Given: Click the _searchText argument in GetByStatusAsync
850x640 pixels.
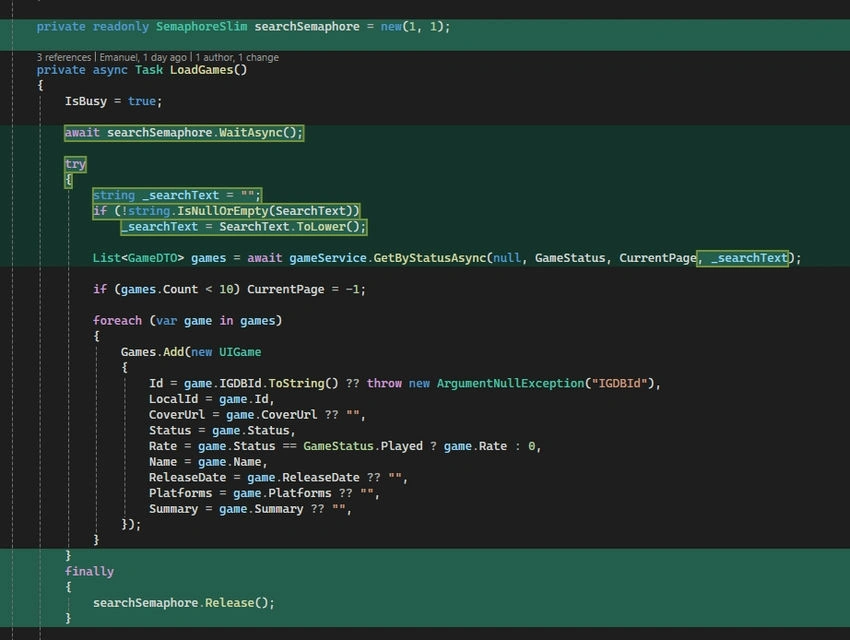Looking at the screenshot, I should click(x=749, y=258).
